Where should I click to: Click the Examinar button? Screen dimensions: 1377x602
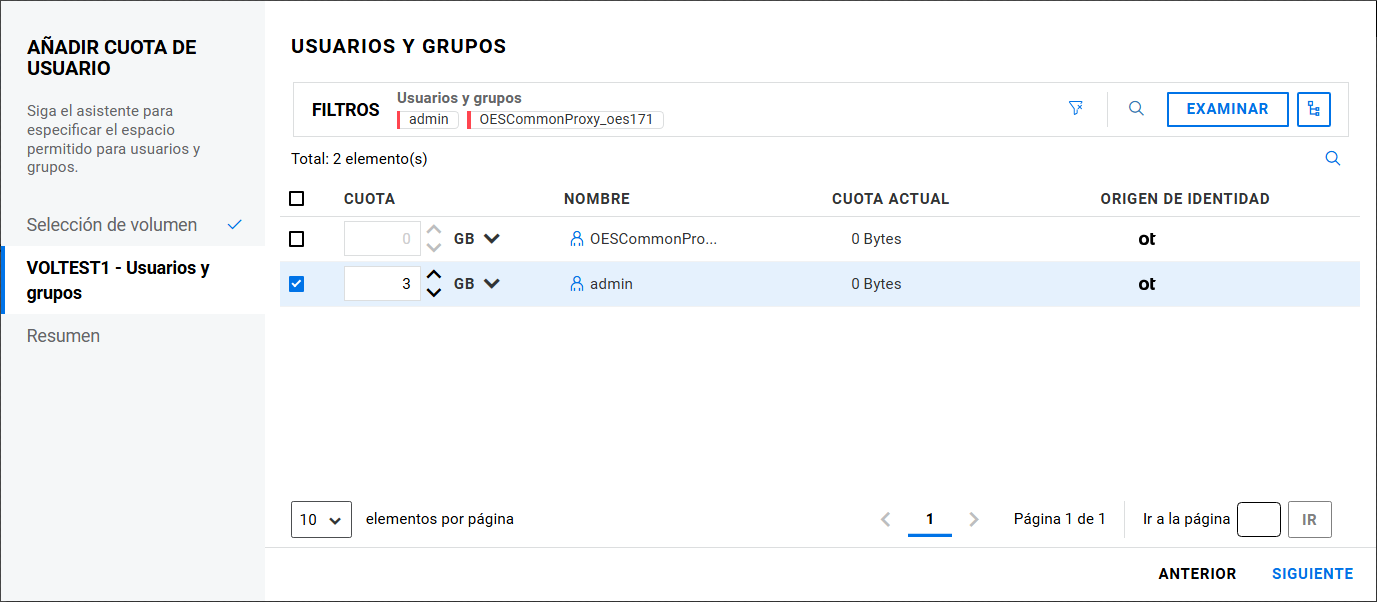click(x=1227, y=110)
